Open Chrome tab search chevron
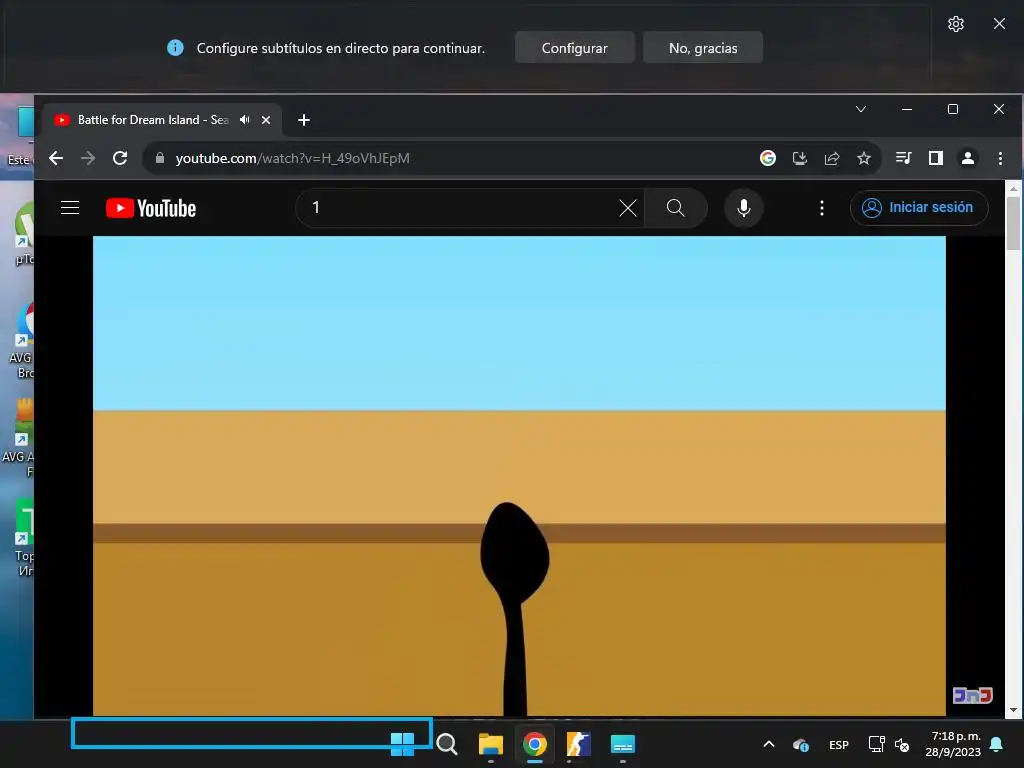This screenshot has height=768, width=1024. tap(861, 109)
